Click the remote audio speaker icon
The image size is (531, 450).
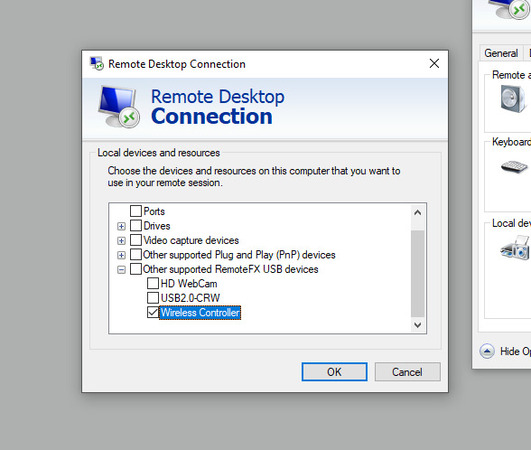click(x=513, y=99)
